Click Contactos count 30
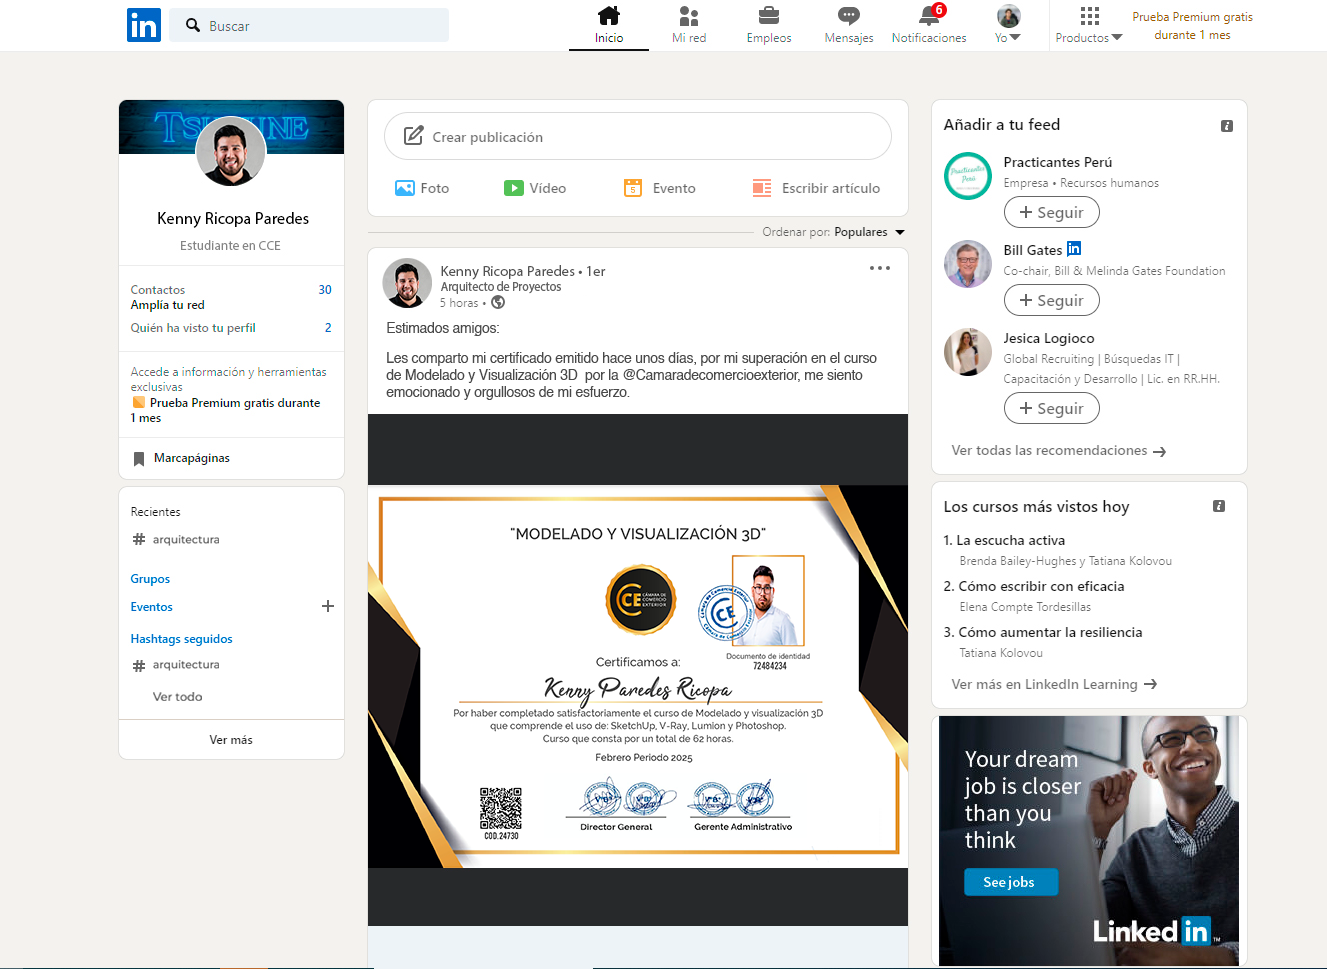Screen dimensions: 1327x969 pyautogui.click(x=325, y=290)
